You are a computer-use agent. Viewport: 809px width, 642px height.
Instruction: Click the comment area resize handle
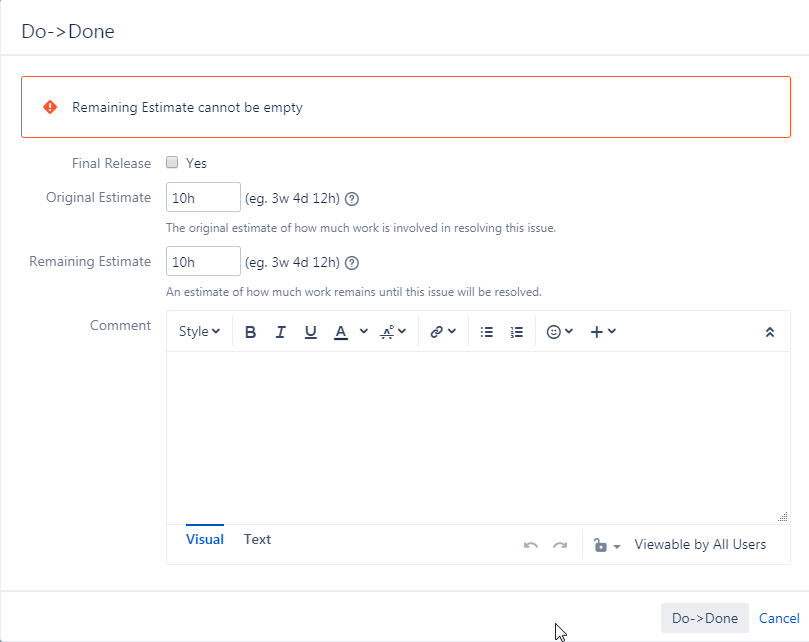point(783,517)
